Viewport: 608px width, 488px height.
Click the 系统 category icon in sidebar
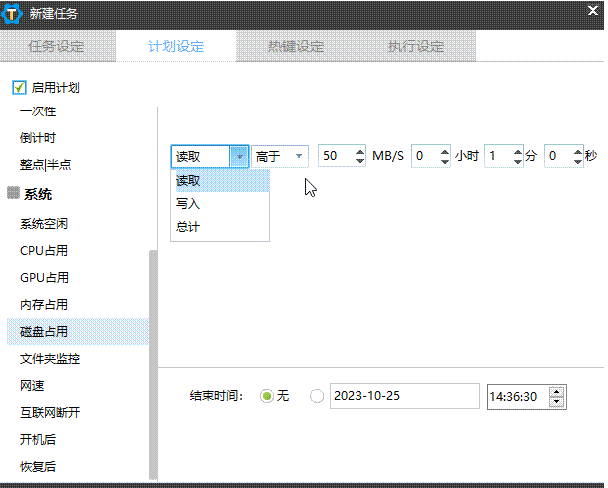coord(13,194)
